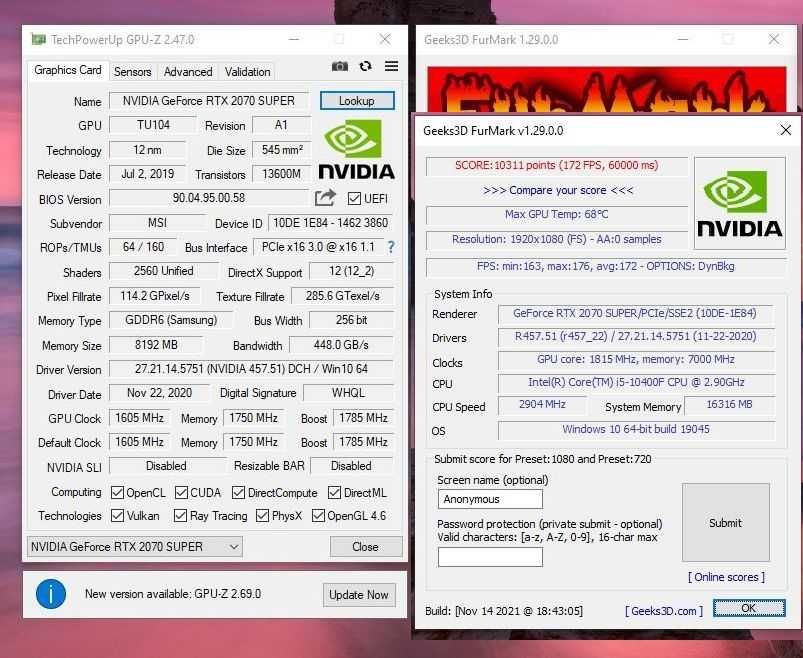Click the NVIDIA logo in GPU-Z

(x=356, y=149)
